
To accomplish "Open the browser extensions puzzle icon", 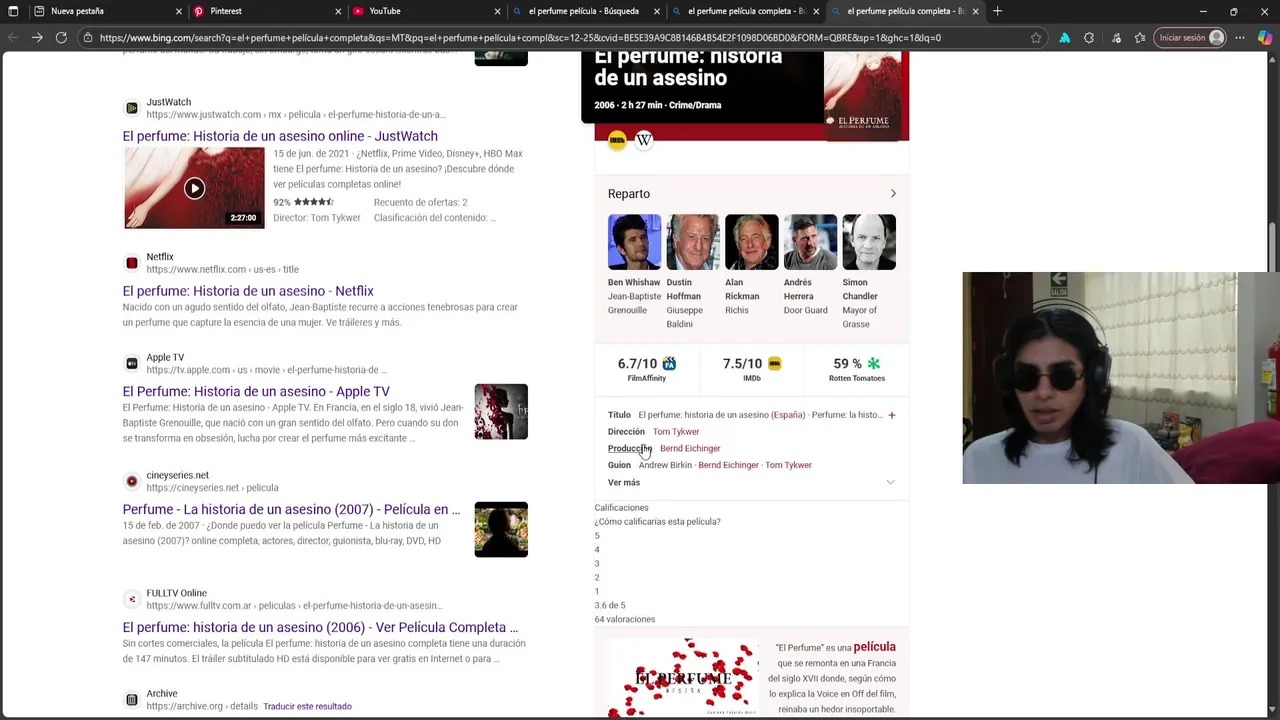I will (1089, 38).
